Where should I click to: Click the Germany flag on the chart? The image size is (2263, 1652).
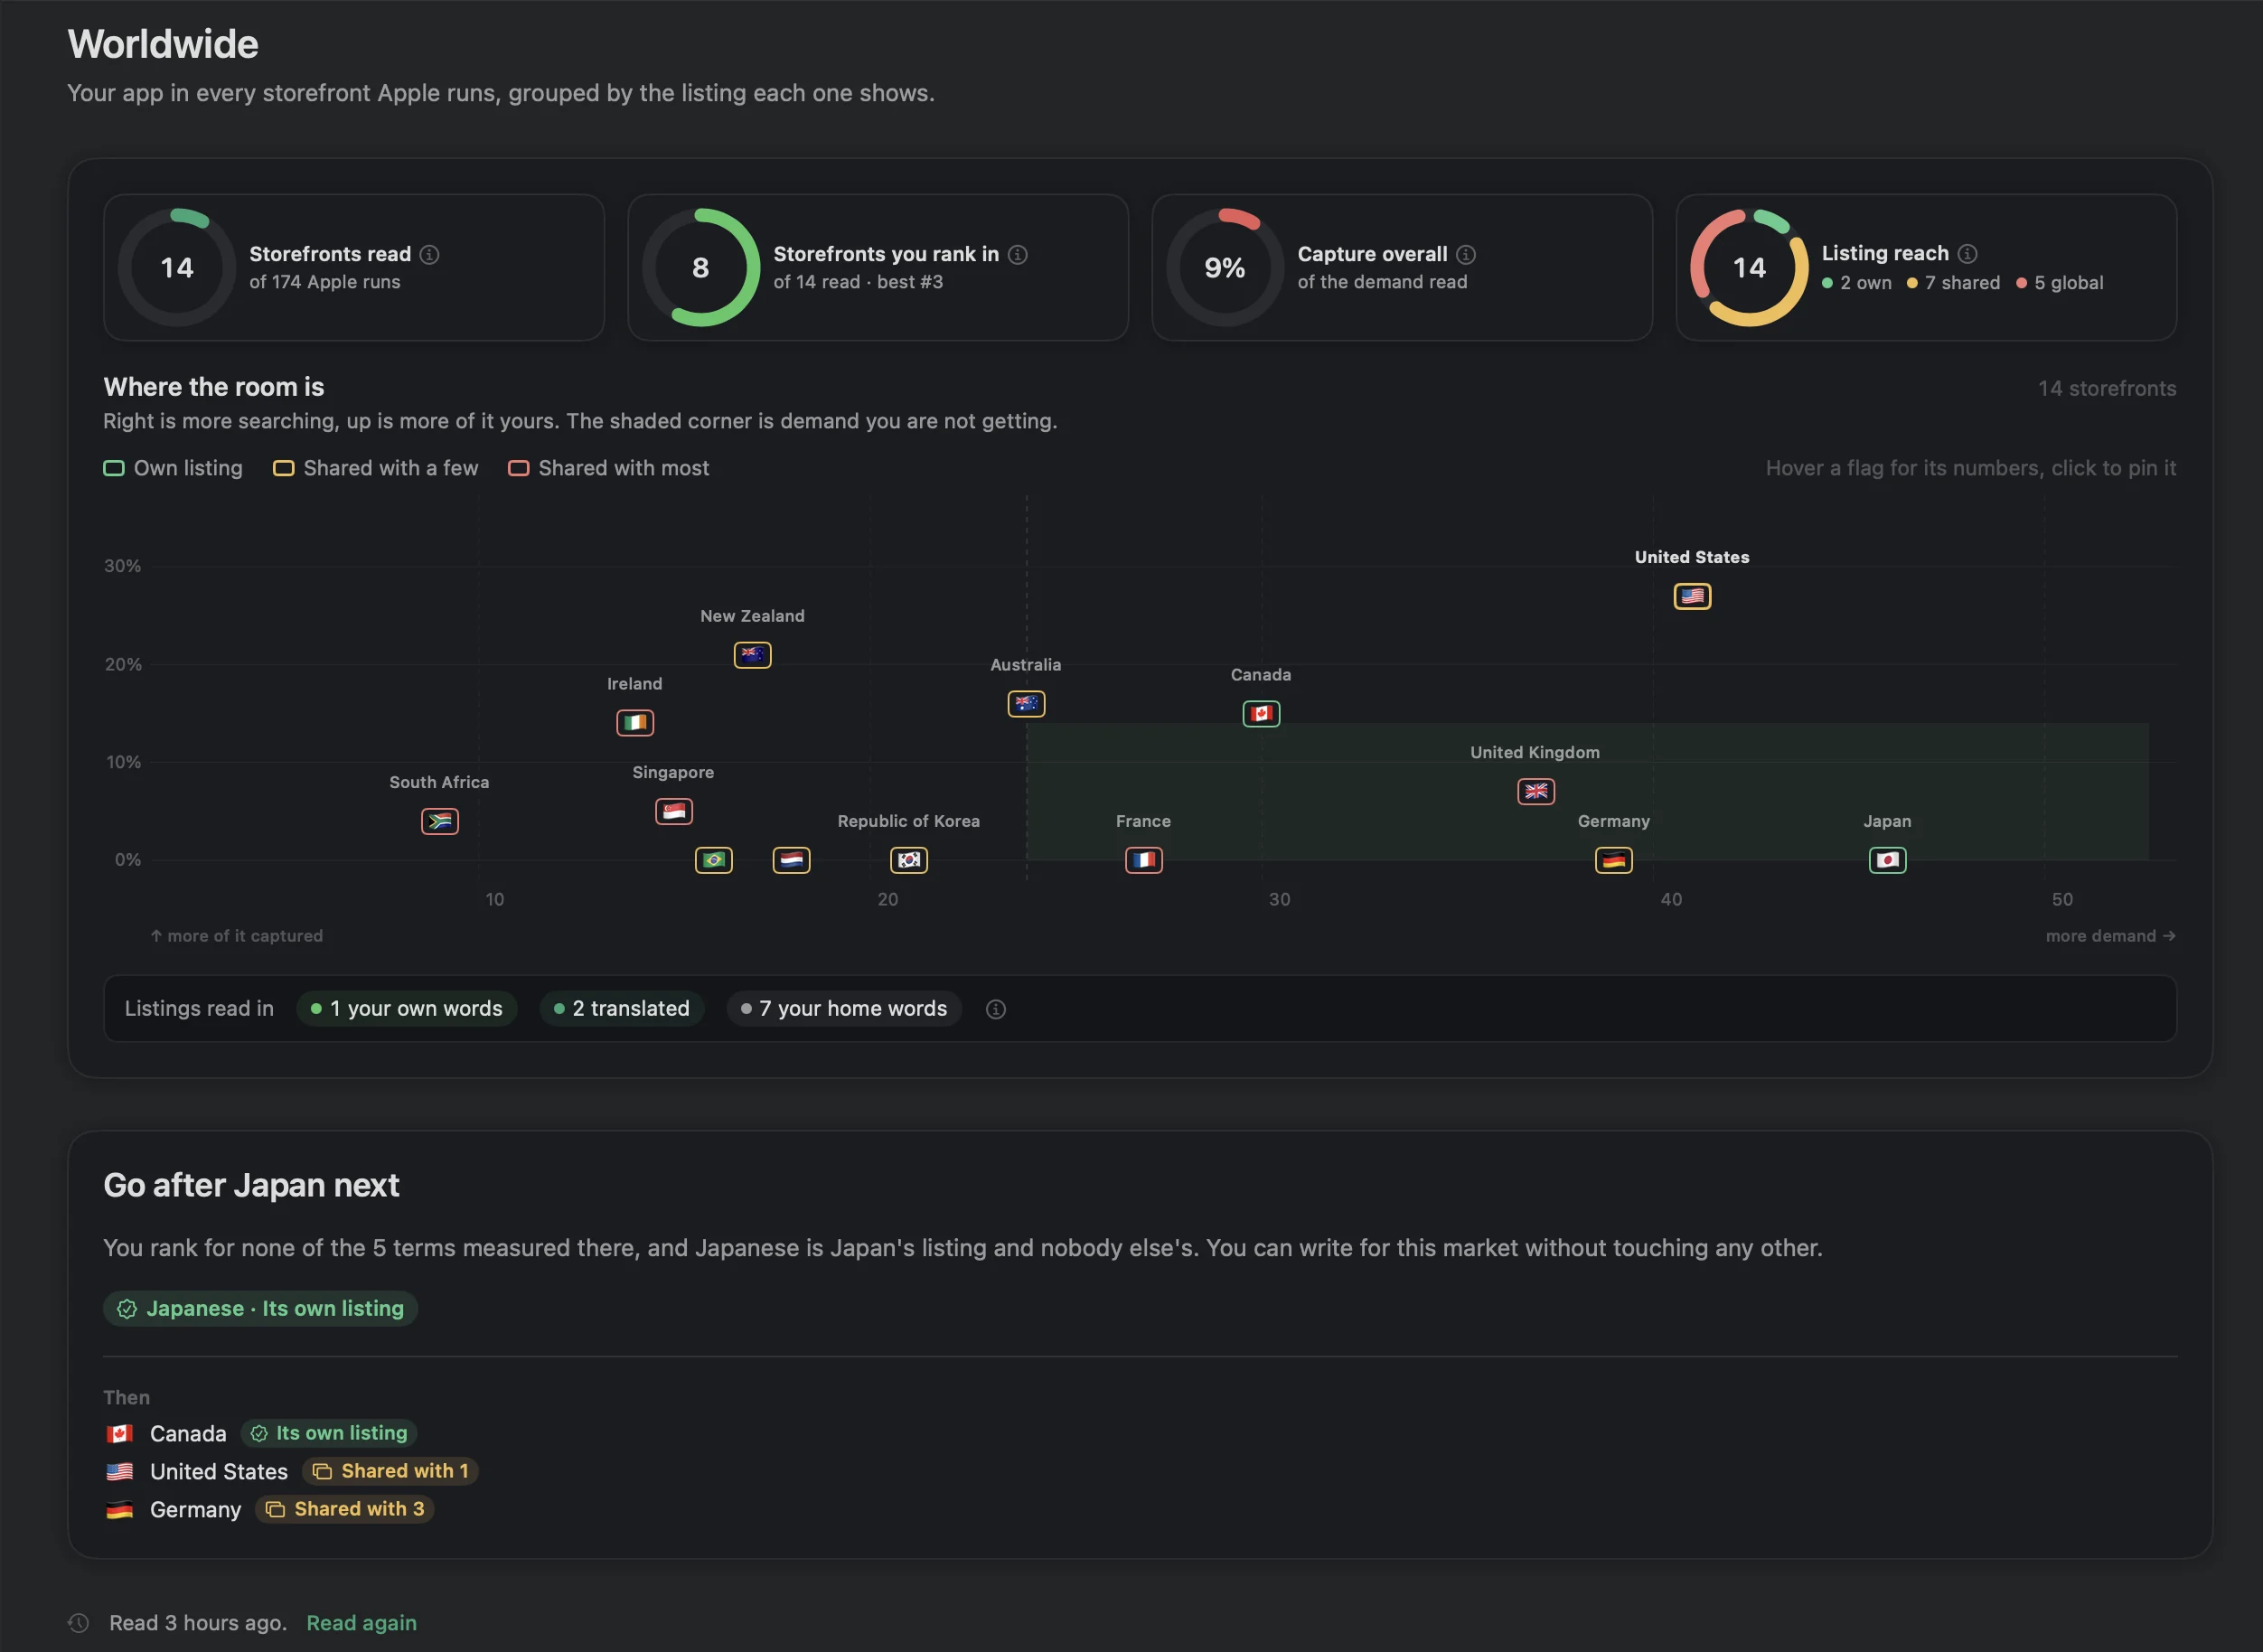(1614, 860)
